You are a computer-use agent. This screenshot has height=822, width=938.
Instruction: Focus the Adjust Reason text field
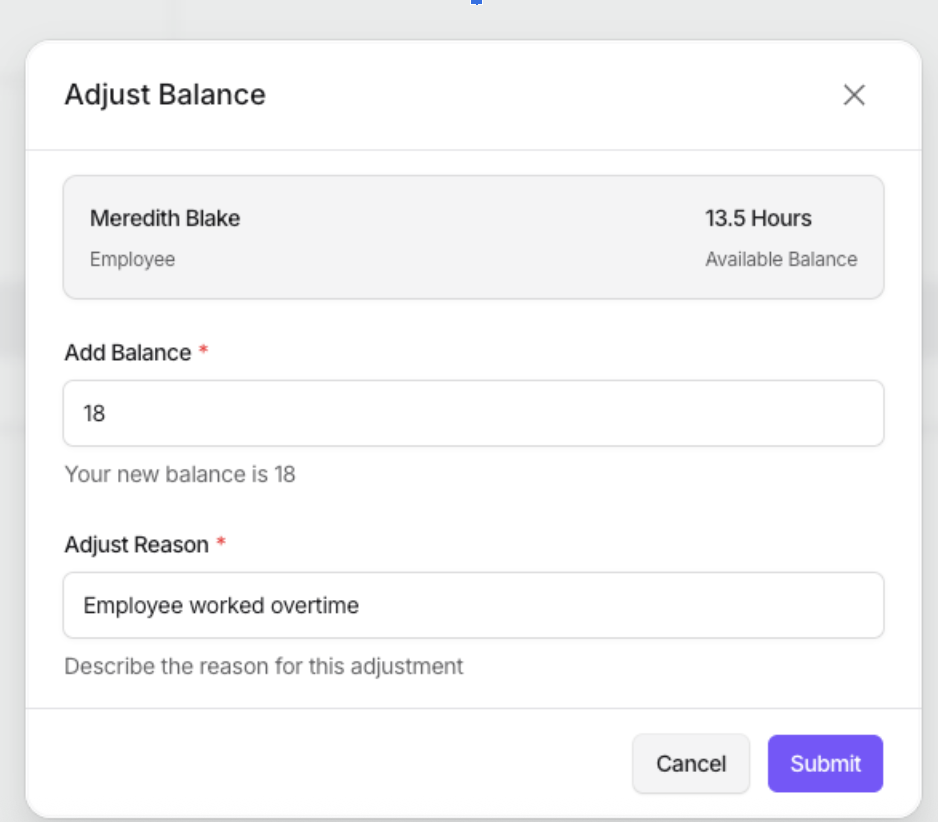[x=473, y=605]
